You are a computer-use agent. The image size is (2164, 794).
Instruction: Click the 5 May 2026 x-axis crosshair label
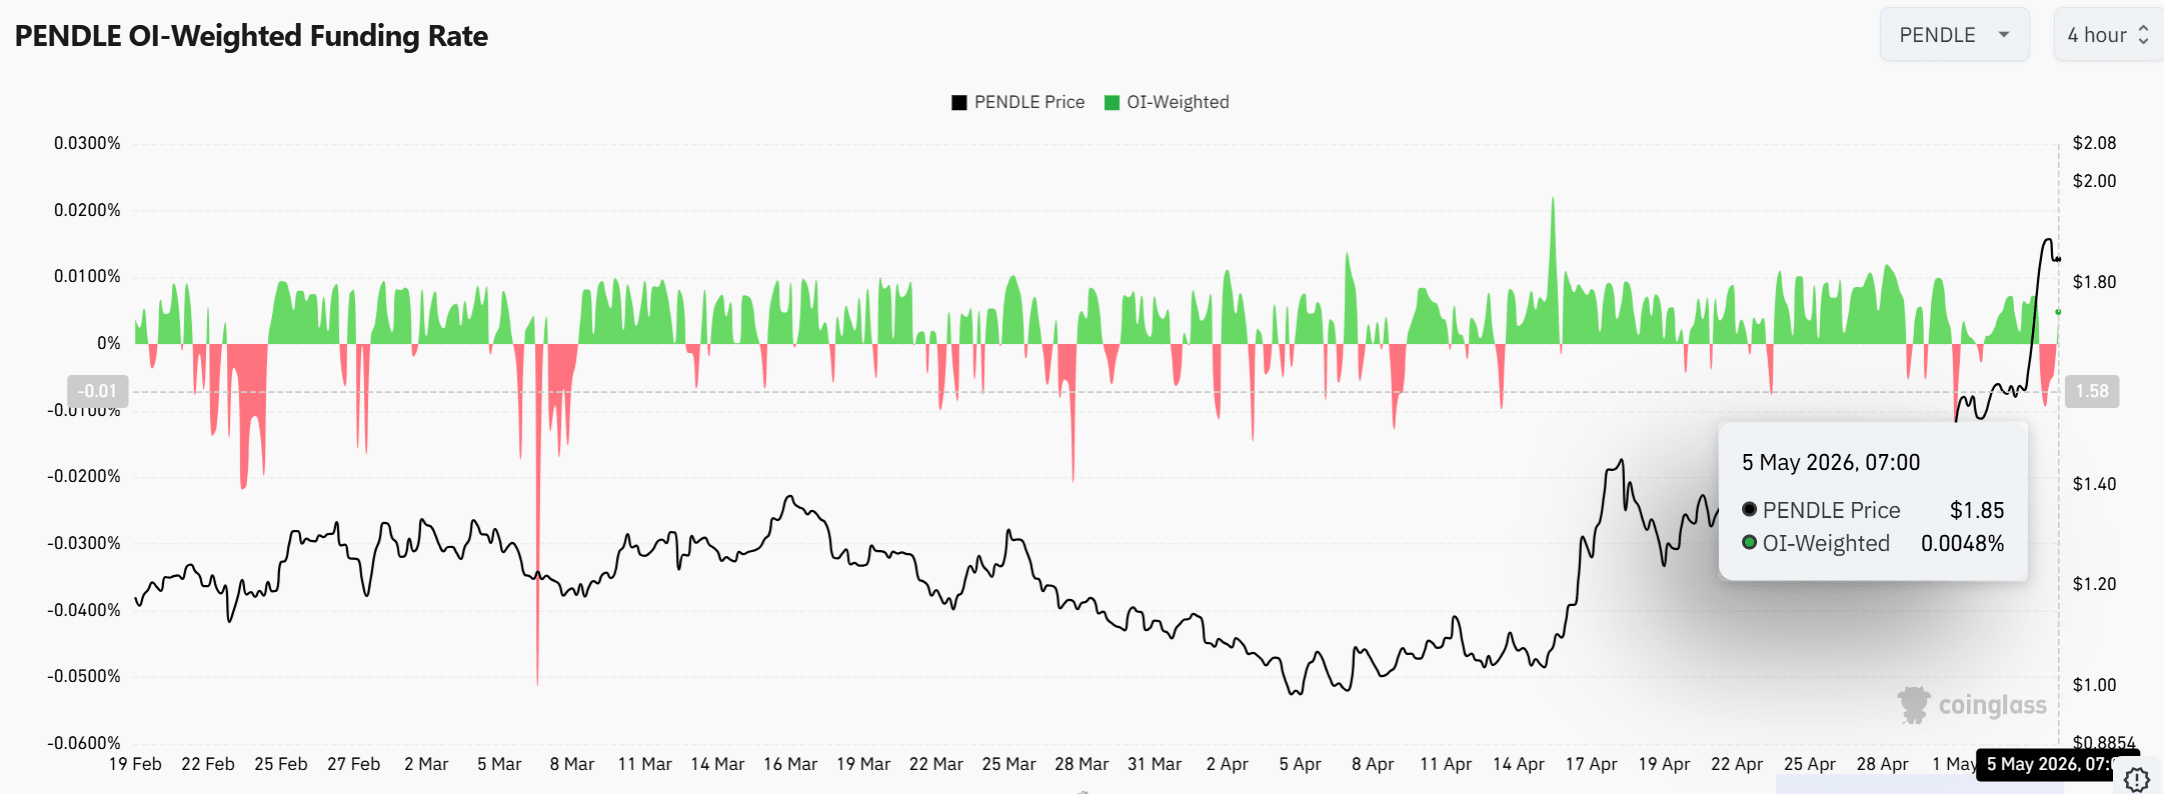2056,764
